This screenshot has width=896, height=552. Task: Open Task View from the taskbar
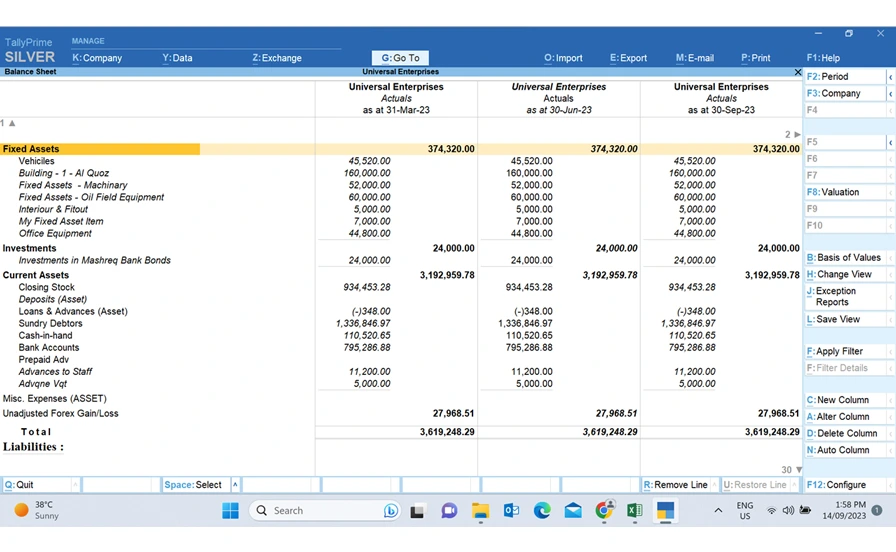417,511
